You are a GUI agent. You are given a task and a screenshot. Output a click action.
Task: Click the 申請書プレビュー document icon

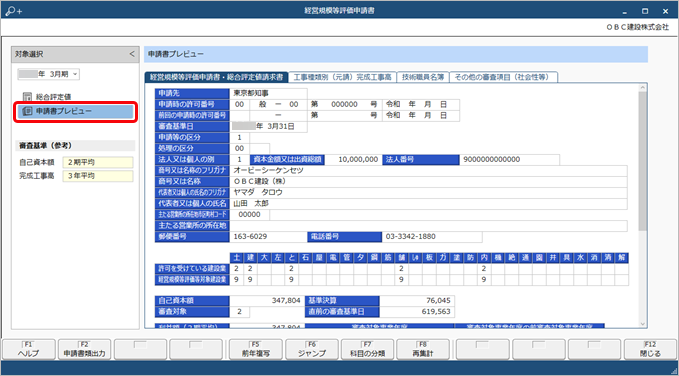(x=27, y=111)
